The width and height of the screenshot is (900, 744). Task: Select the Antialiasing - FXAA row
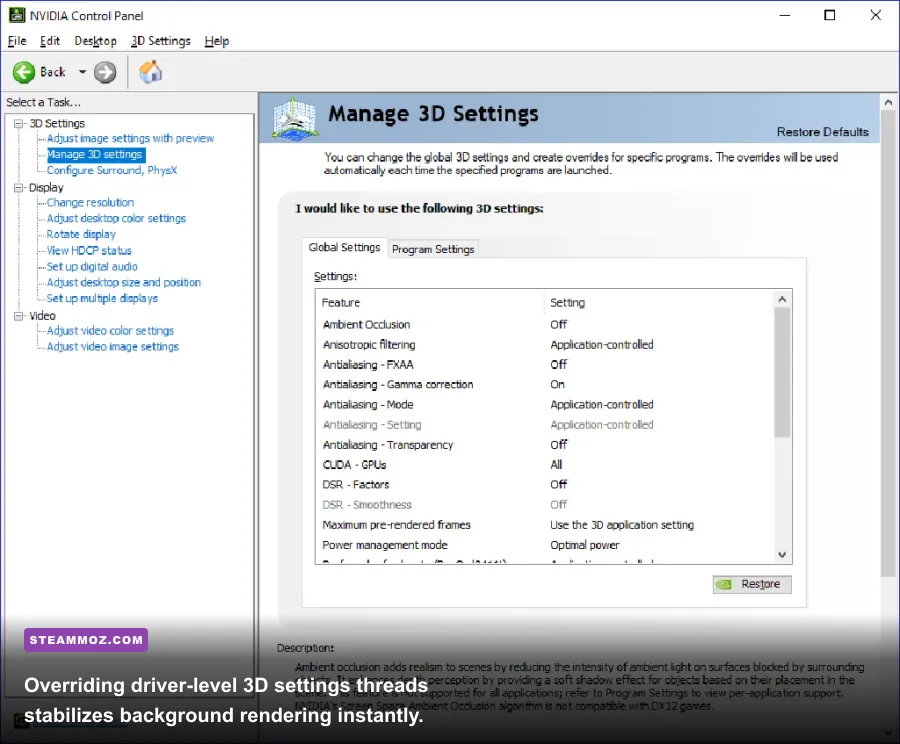pos(544,365)
